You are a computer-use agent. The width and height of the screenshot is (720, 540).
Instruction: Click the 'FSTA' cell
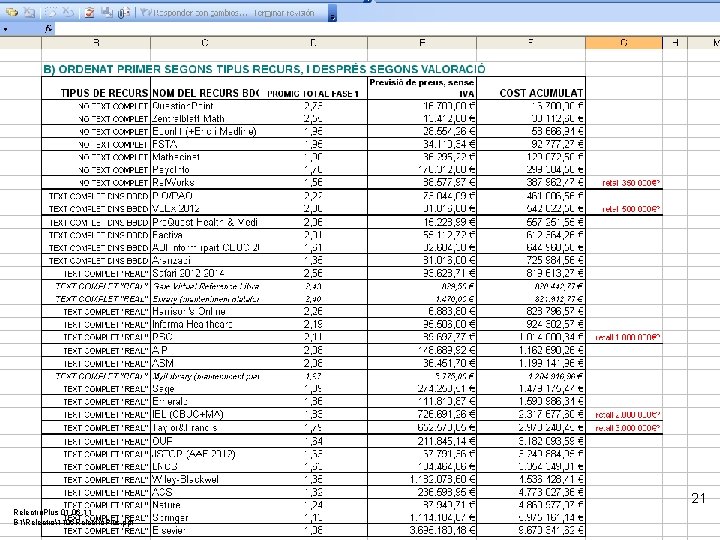pyautogui.click(x=205, y=144)
